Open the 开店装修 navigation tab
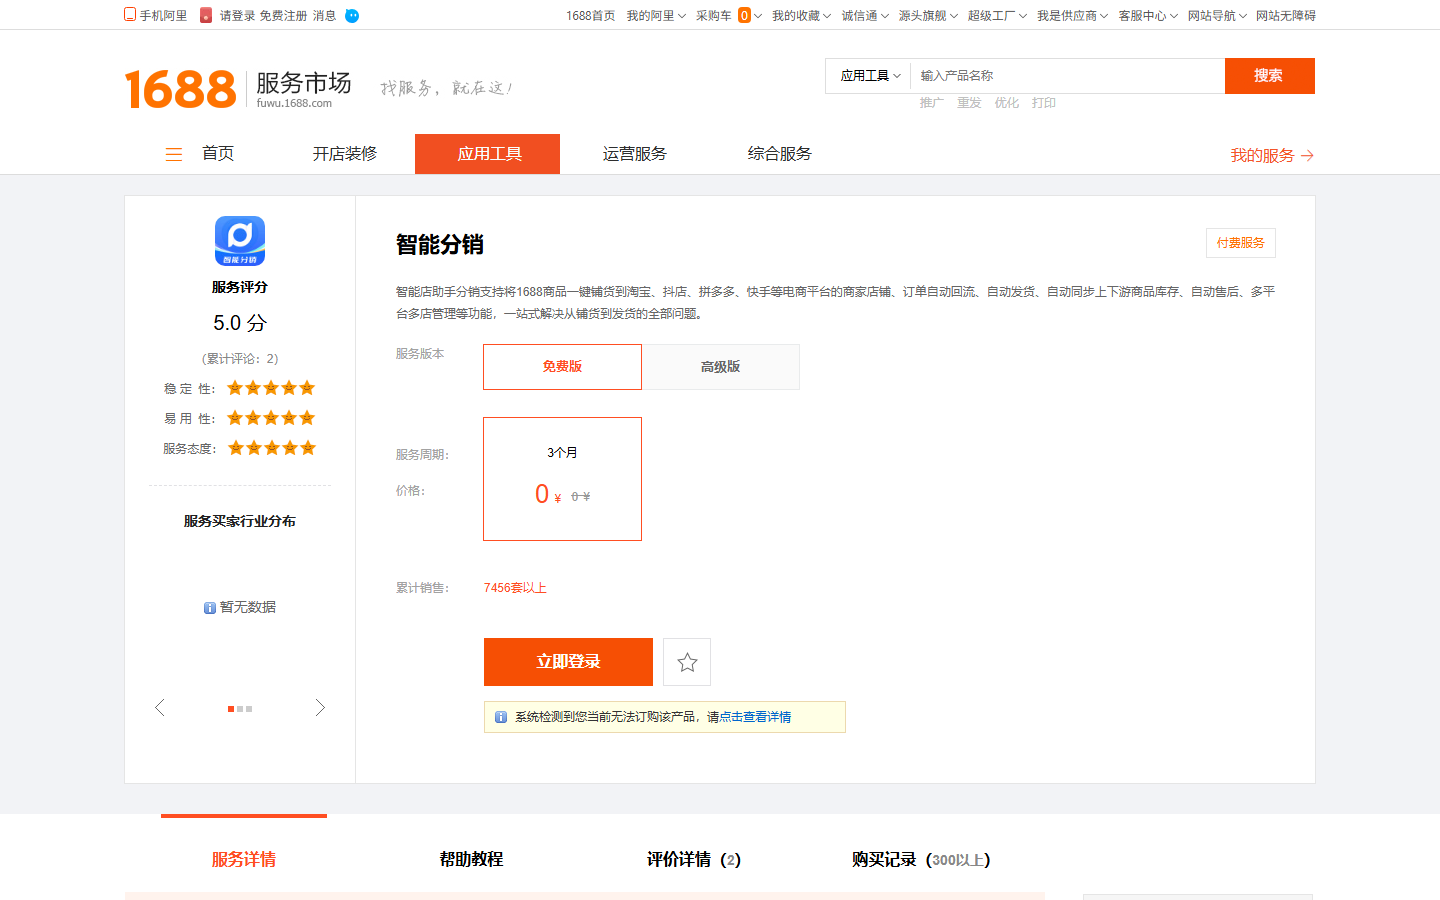This screenshot has height=900, width=1440. click(345, 154)
